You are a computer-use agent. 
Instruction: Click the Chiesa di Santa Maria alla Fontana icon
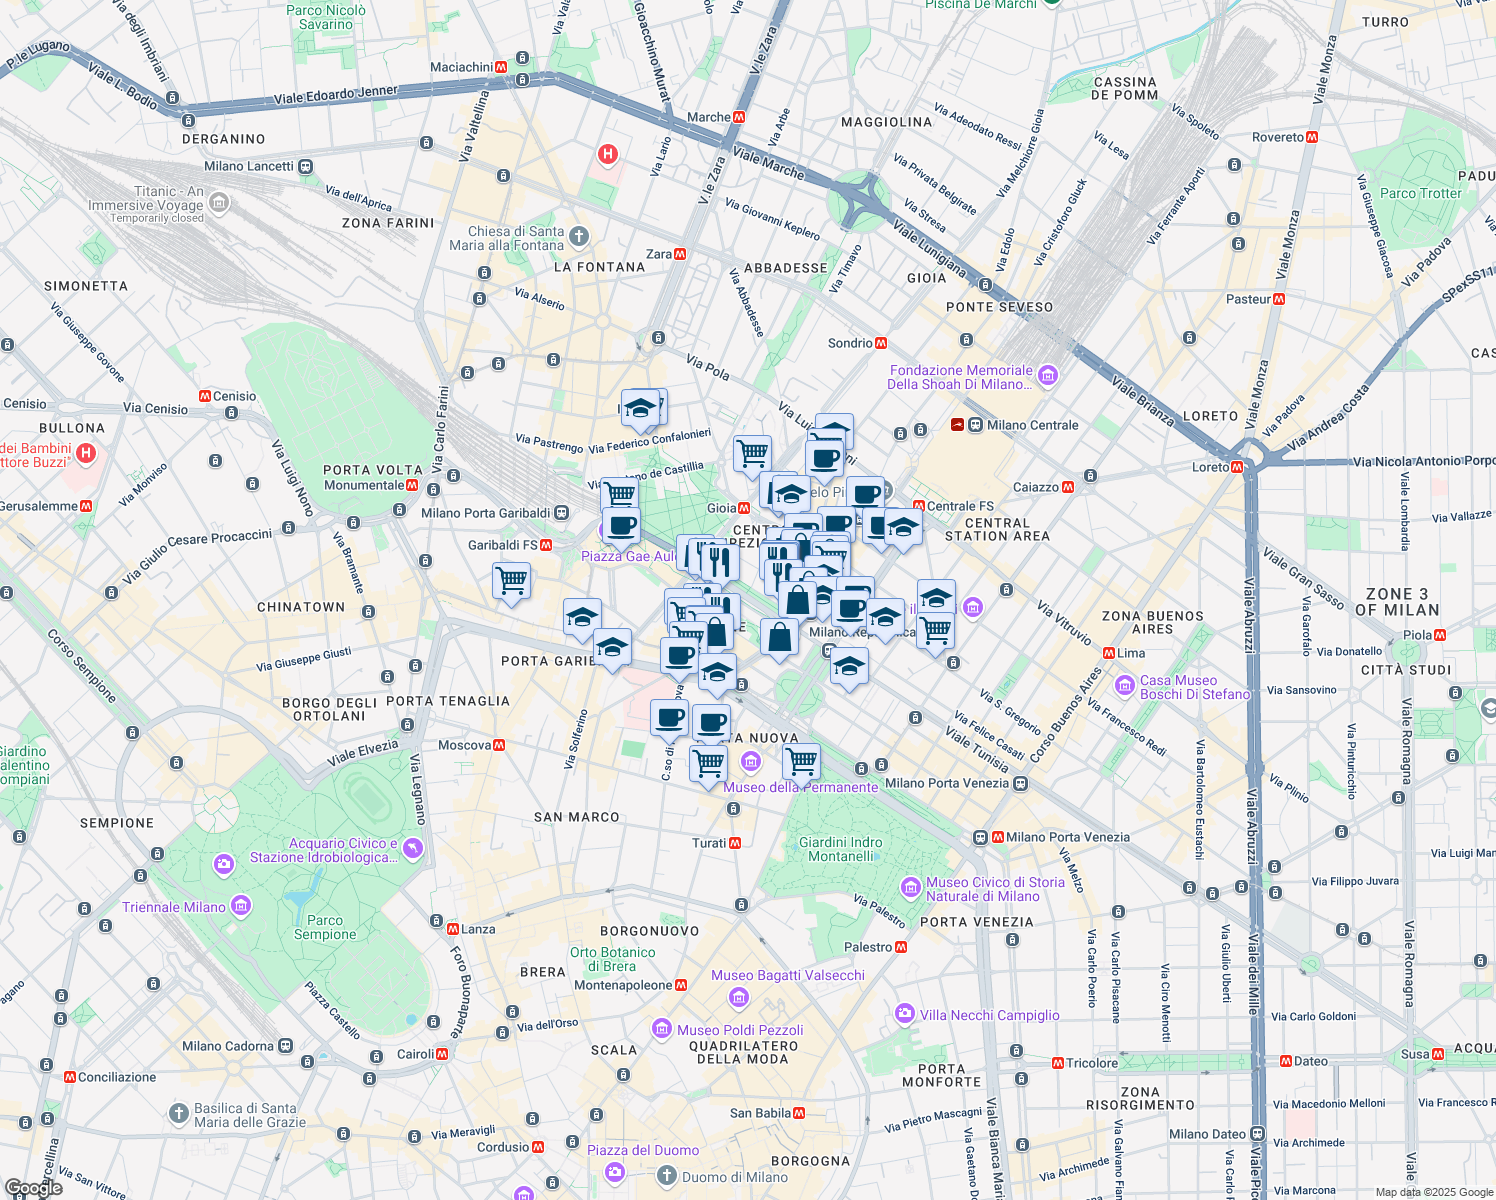pyautogui.click(x=579, y=237)
